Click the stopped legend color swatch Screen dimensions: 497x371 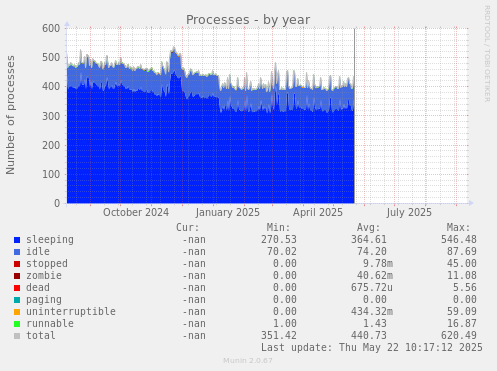17,264
